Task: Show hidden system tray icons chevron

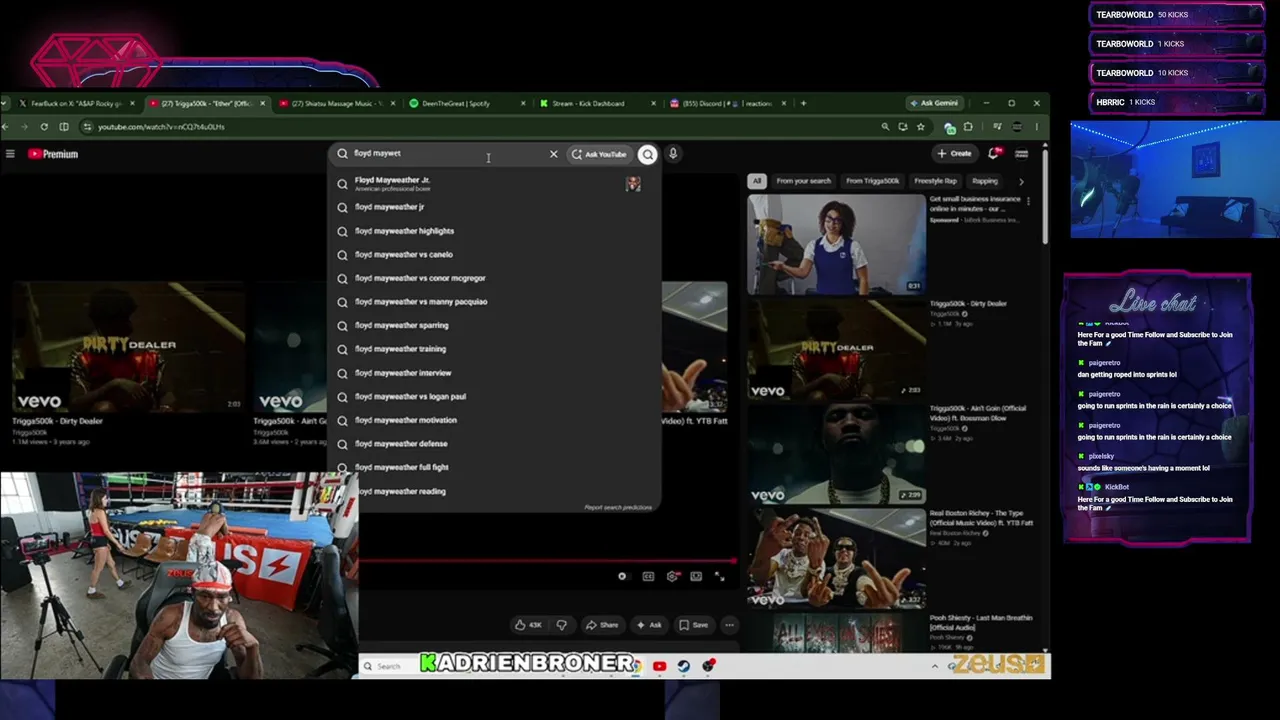Action: 935,666
